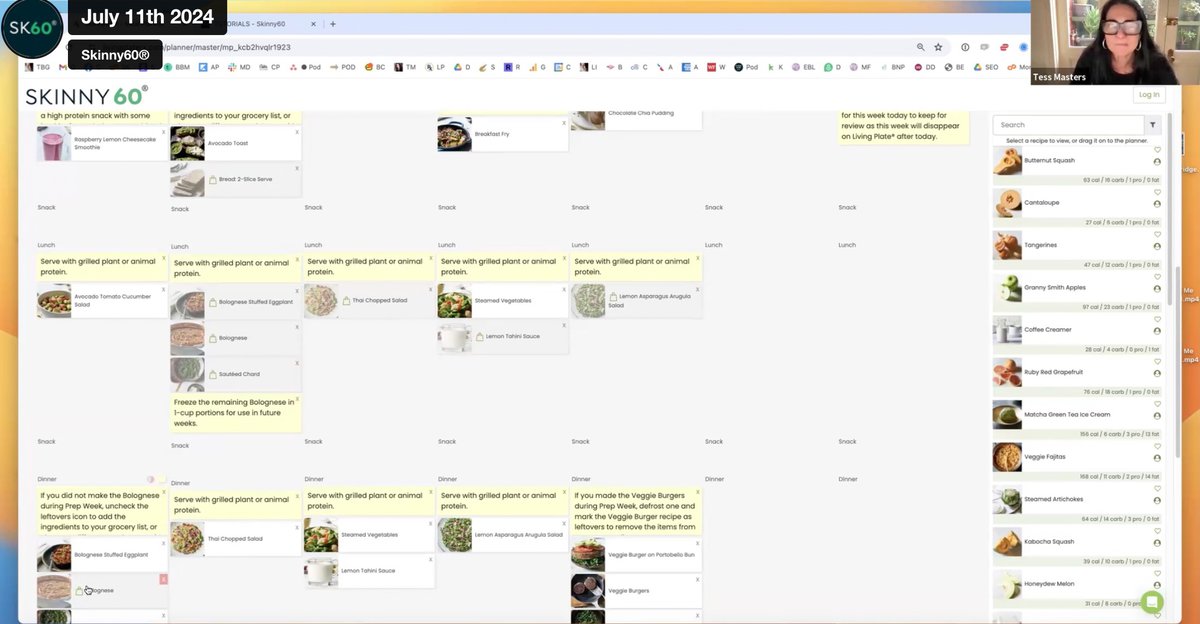1200x624 pixels.
Task: Select the Veggie Burgers dinner card
Action: click(x=636, y=591)
